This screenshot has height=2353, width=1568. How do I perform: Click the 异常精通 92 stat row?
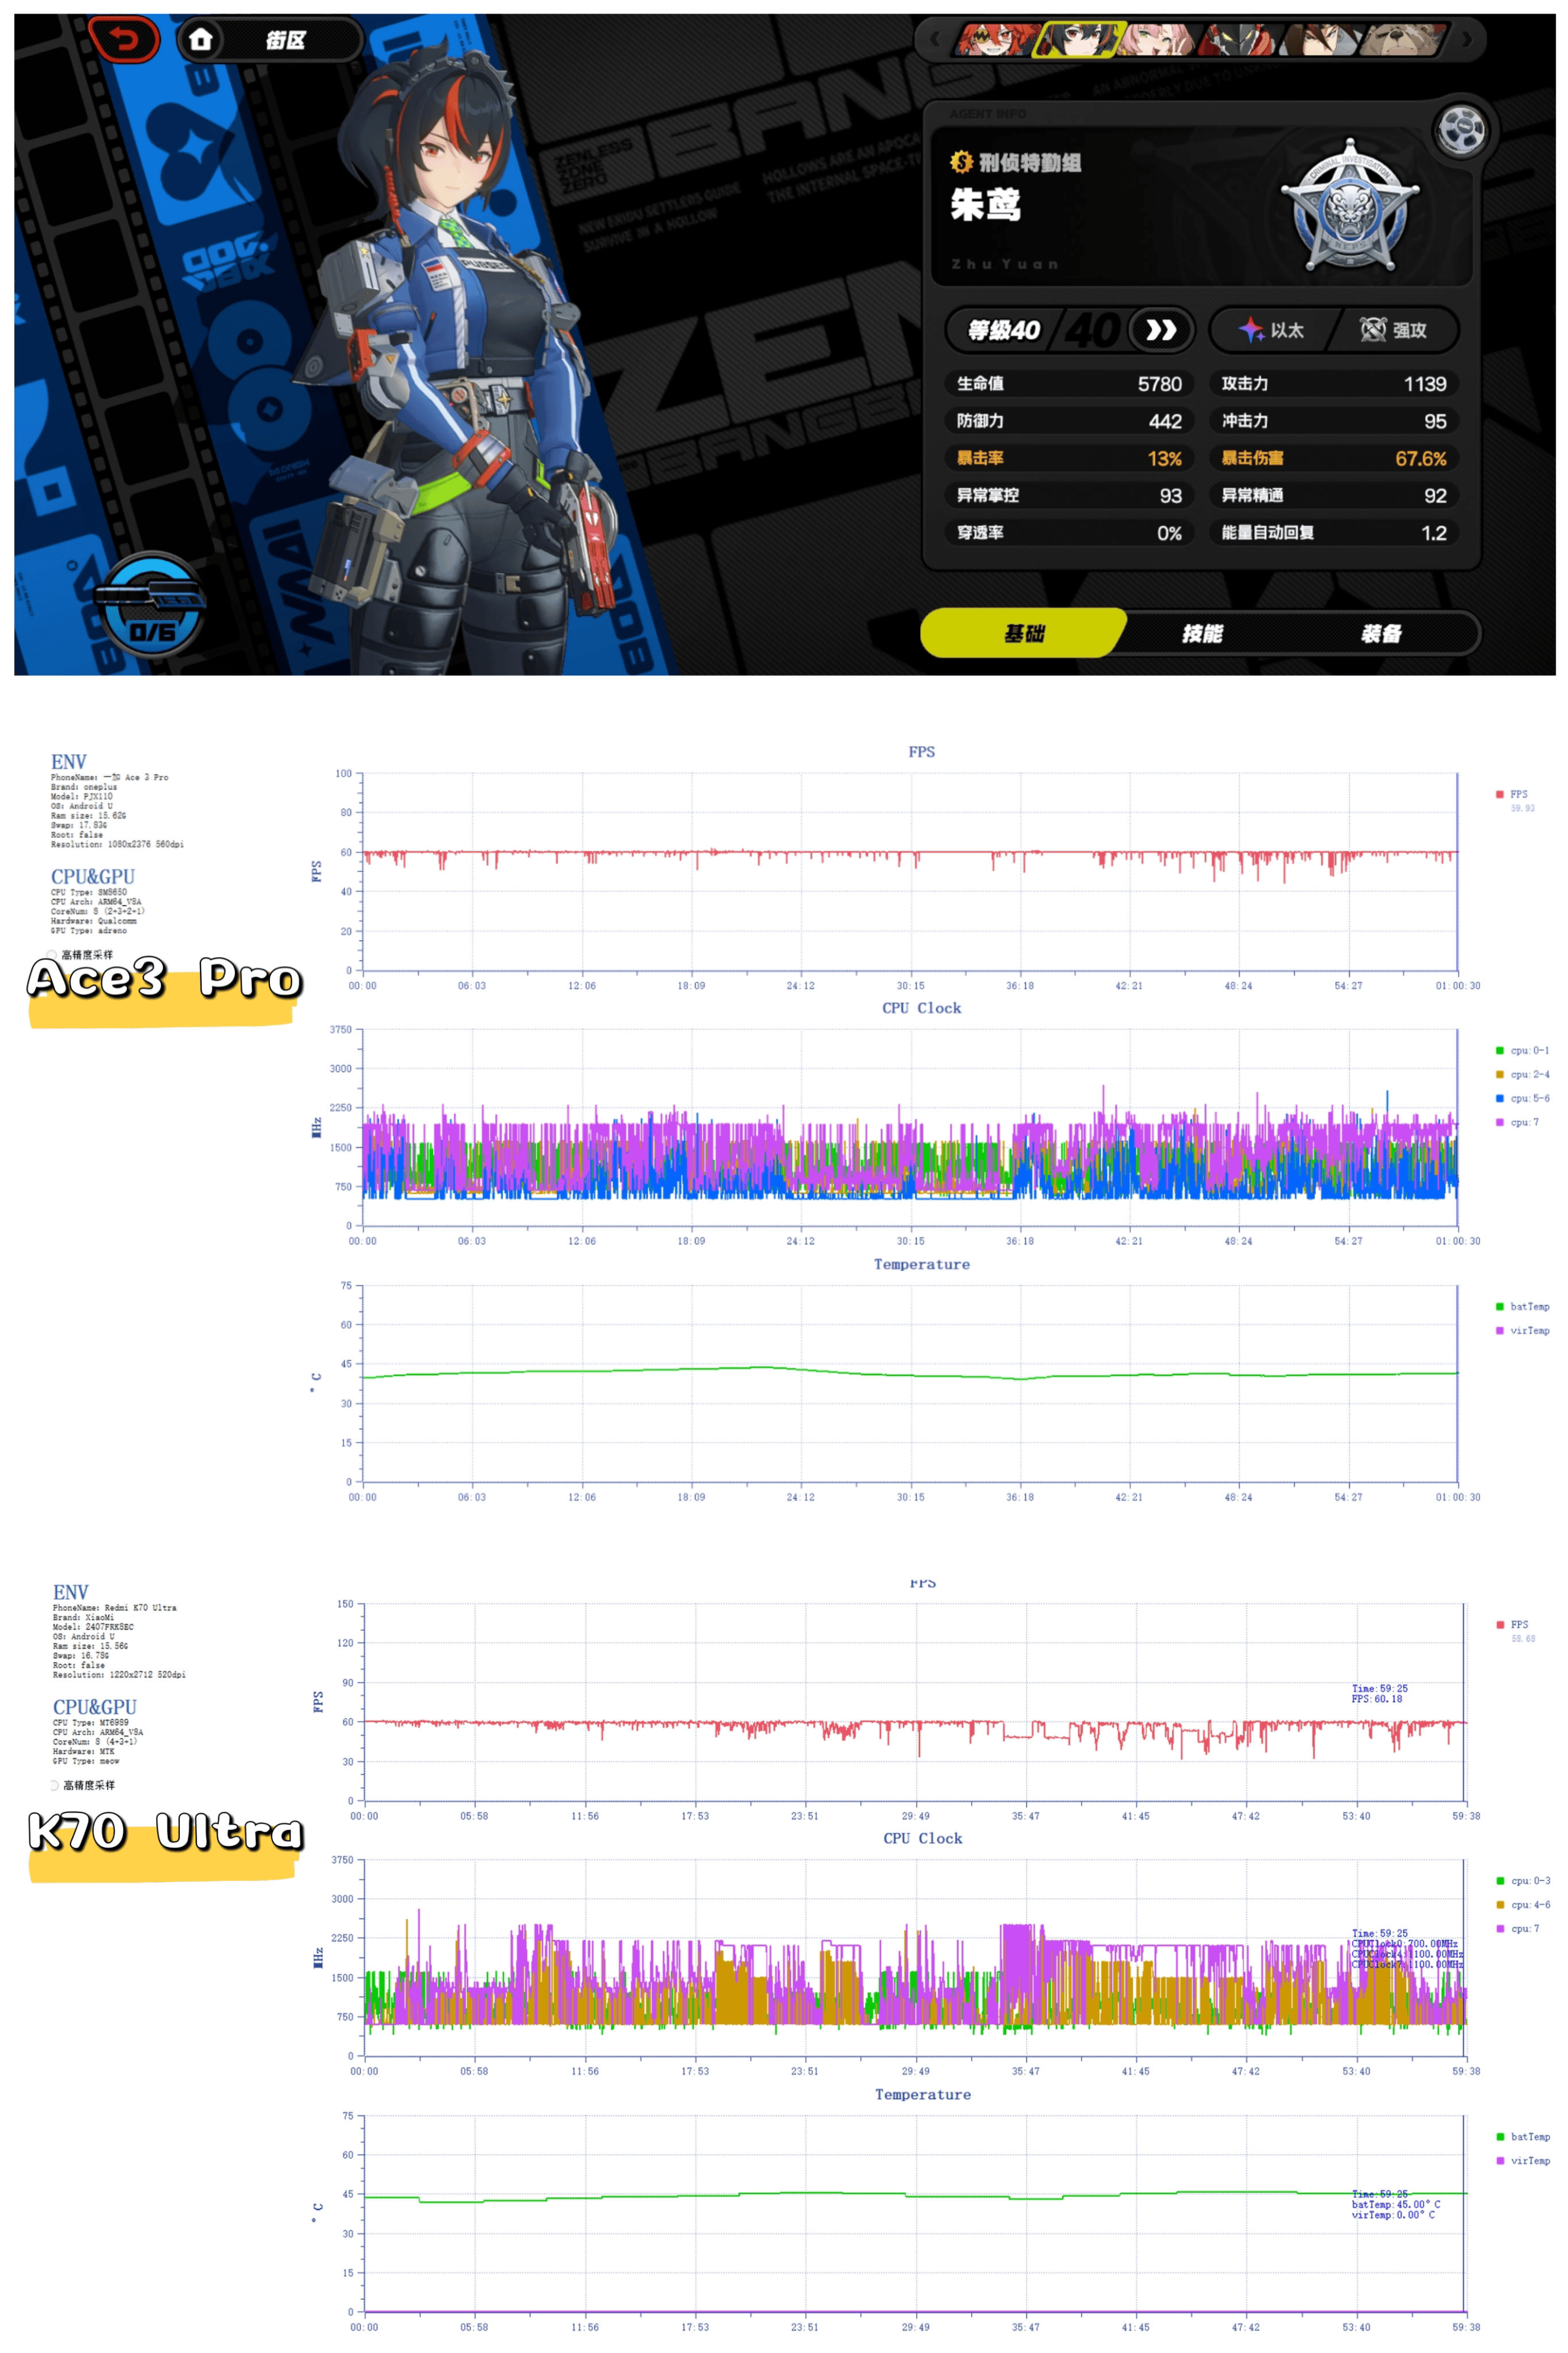[1334, 495]
